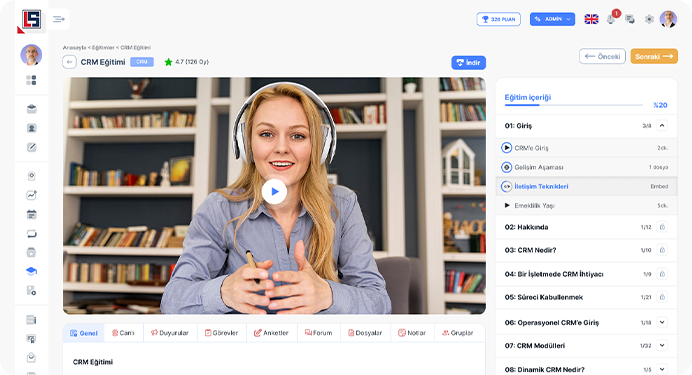
Task: Open the contact person icon in sidebar
Action: pyautogui.click(x=31, y=128)
